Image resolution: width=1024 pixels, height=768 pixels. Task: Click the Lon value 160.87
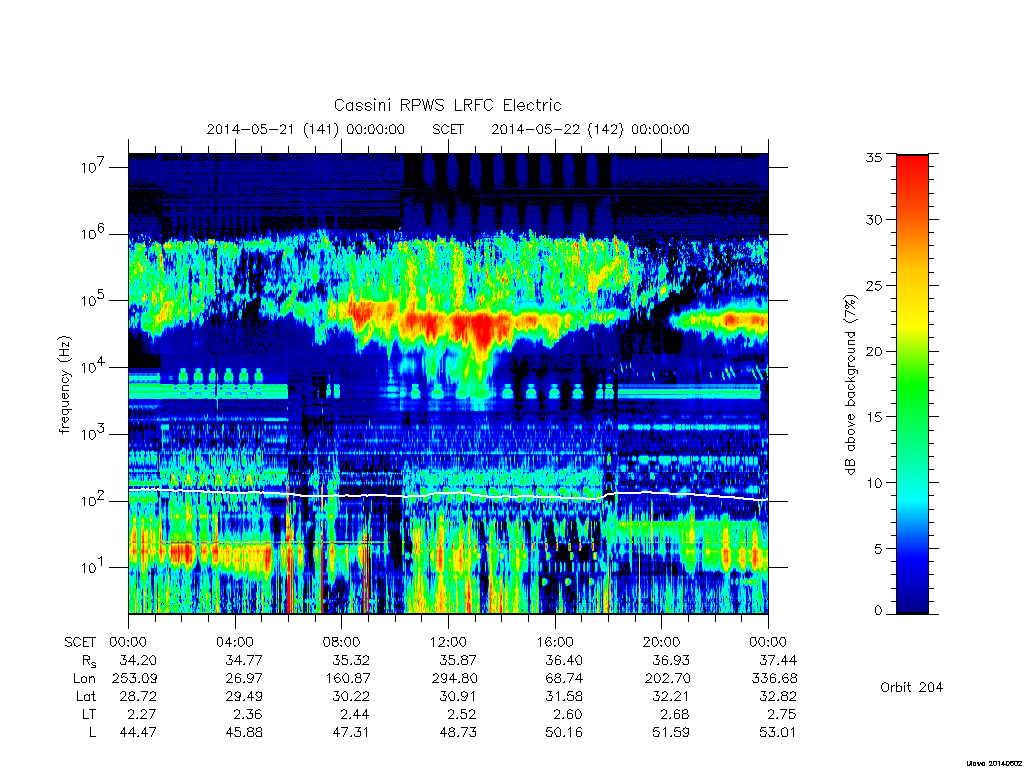click(347, 679)
